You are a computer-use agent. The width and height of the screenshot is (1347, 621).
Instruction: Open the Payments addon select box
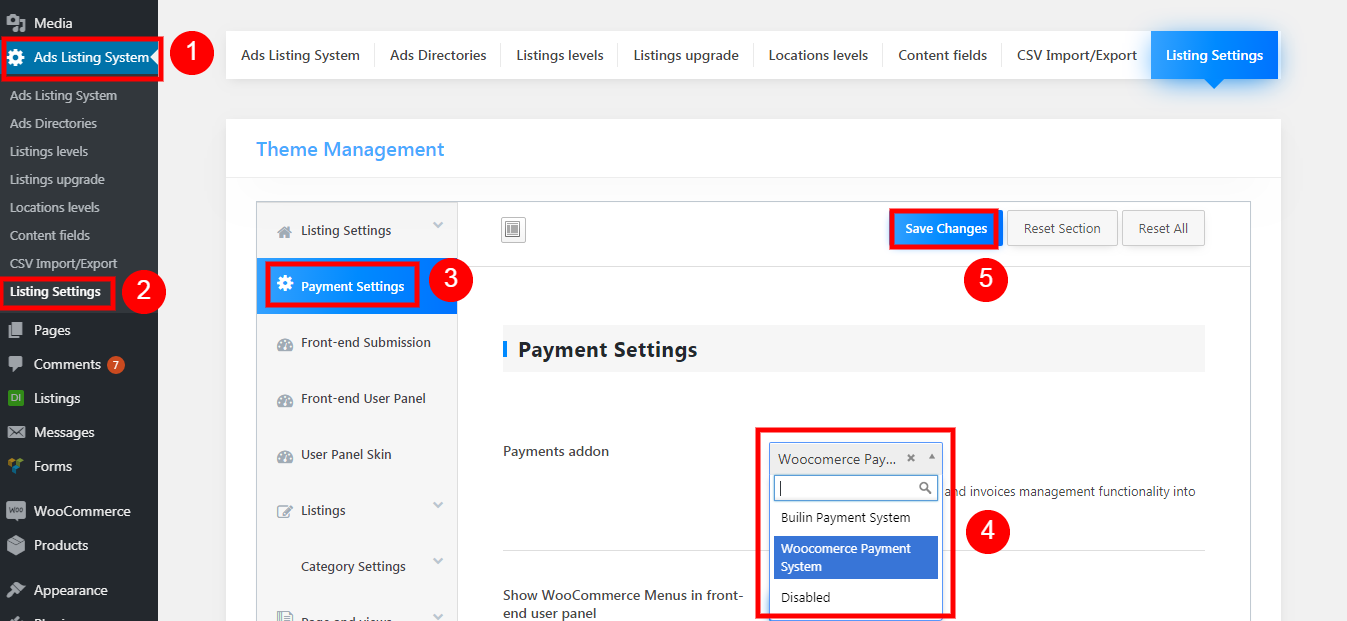click(x=856, y=459)
